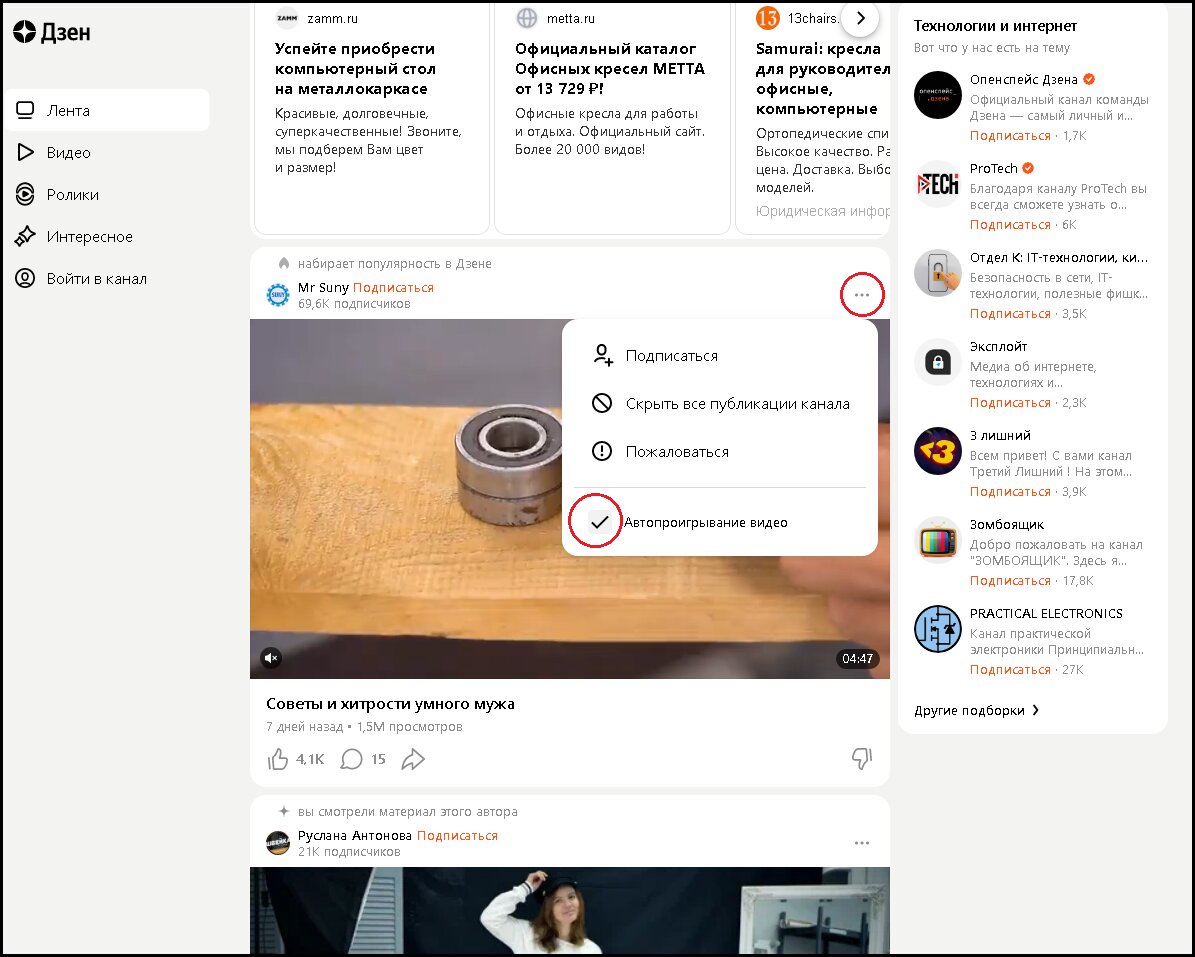Click the Дзен logo
Image resolution: width=1195 pixels, height=957 pixels.
point(52,32)
